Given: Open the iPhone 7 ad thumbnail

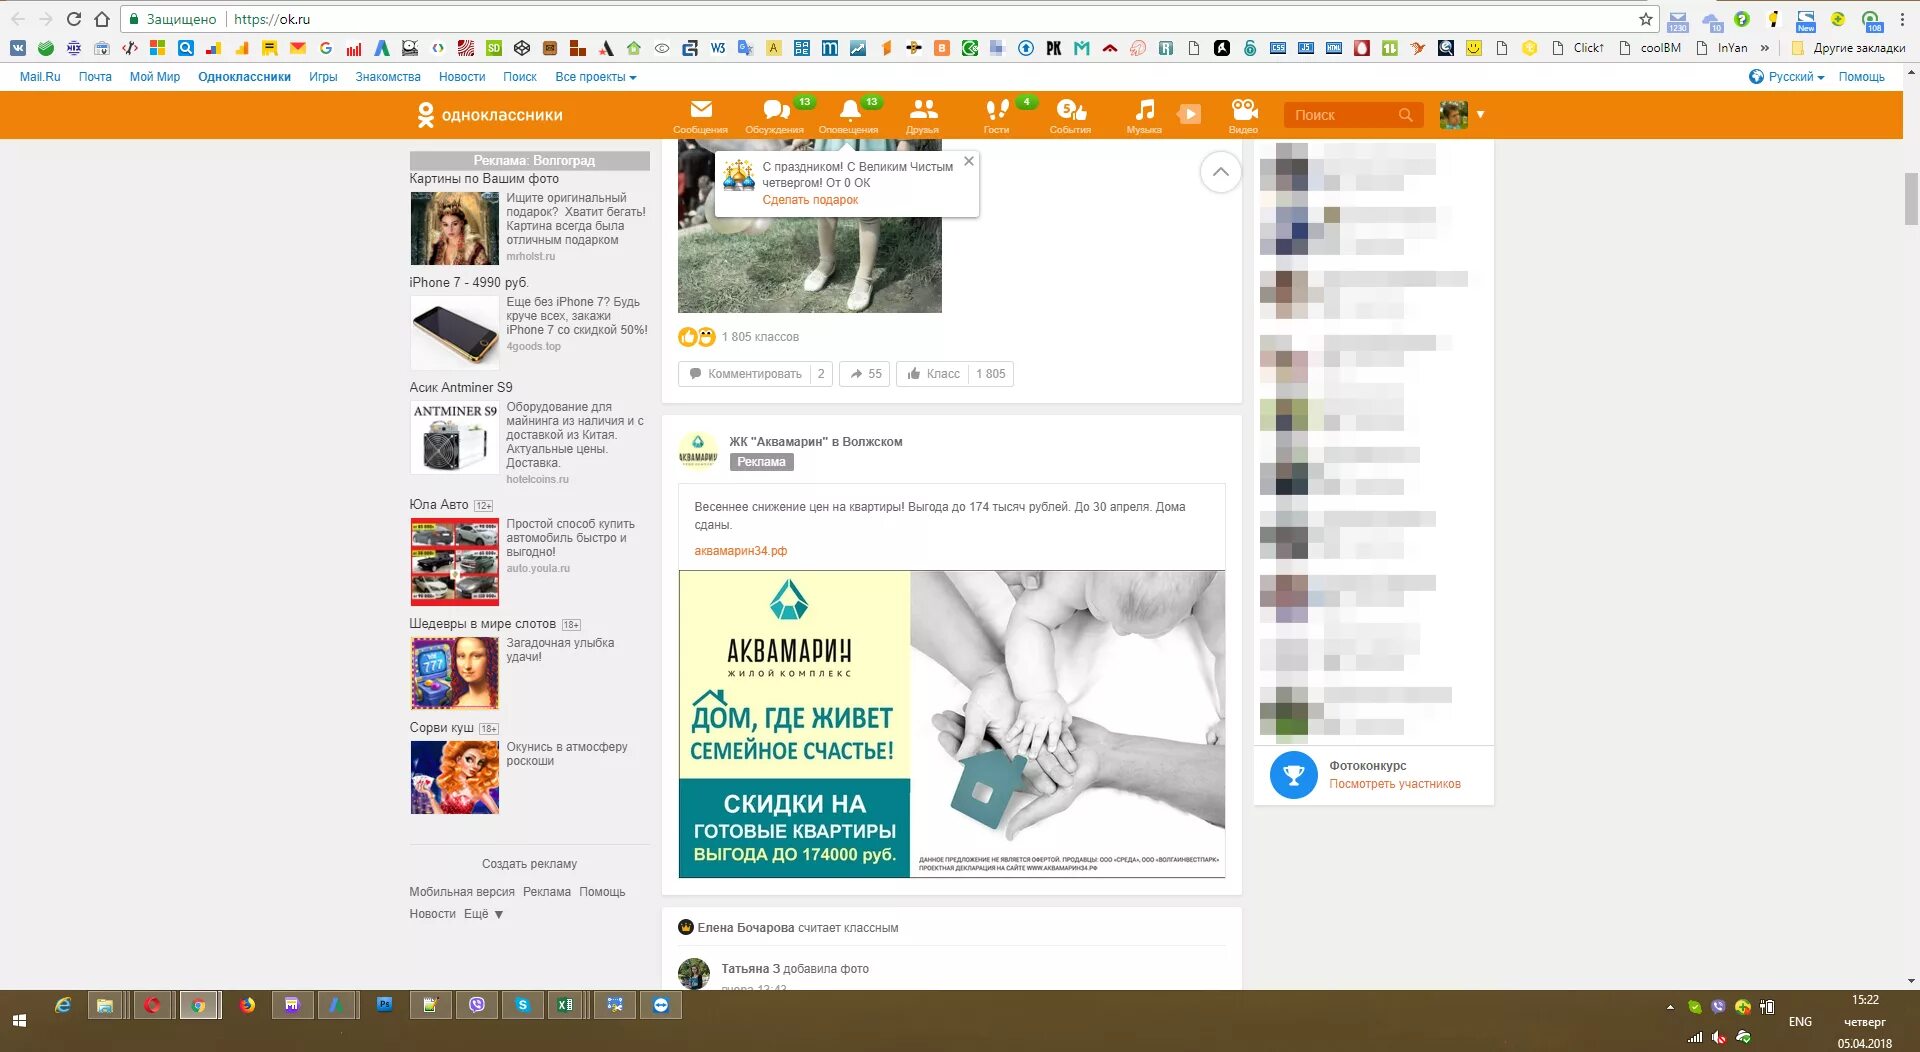Looking at the screenshot, I should [x=454, y=333].
